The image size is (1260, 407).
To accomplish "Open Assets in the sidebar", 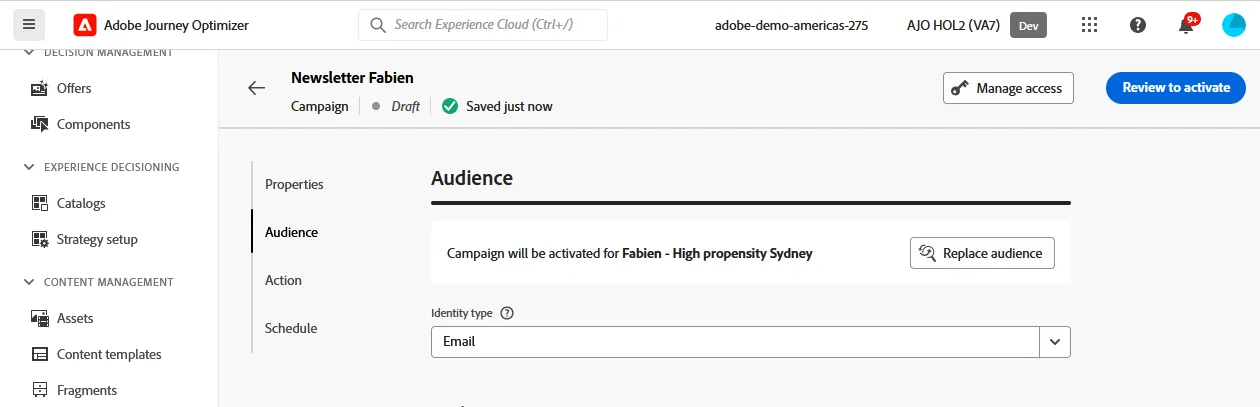I will pyautogui.click(x=75, y=318).
